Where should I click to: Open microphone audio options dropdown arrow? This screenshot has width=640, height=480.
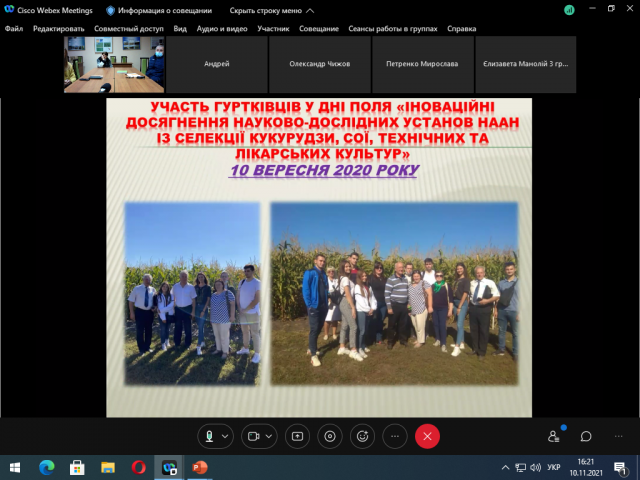click(225, 436)
